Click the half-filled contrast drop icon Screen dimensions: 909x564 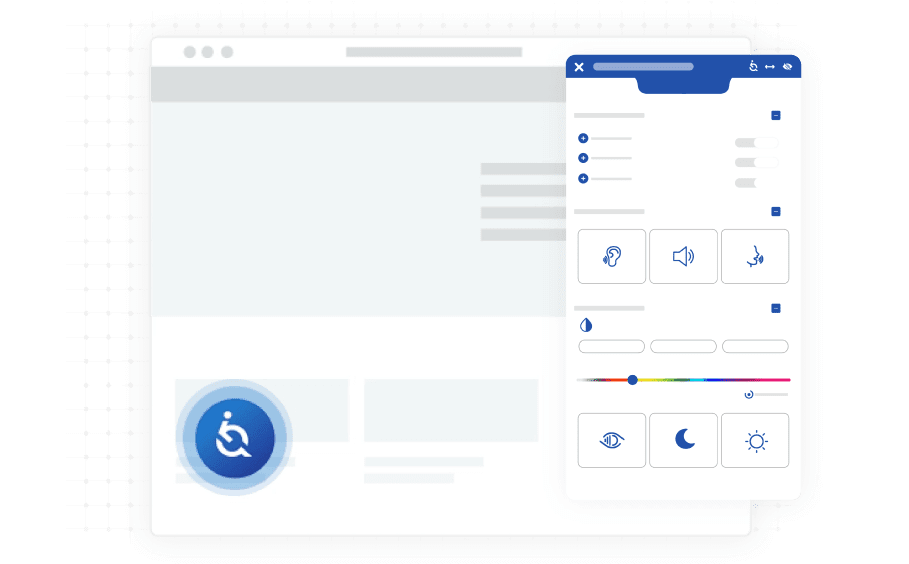[x=586, y=325]
